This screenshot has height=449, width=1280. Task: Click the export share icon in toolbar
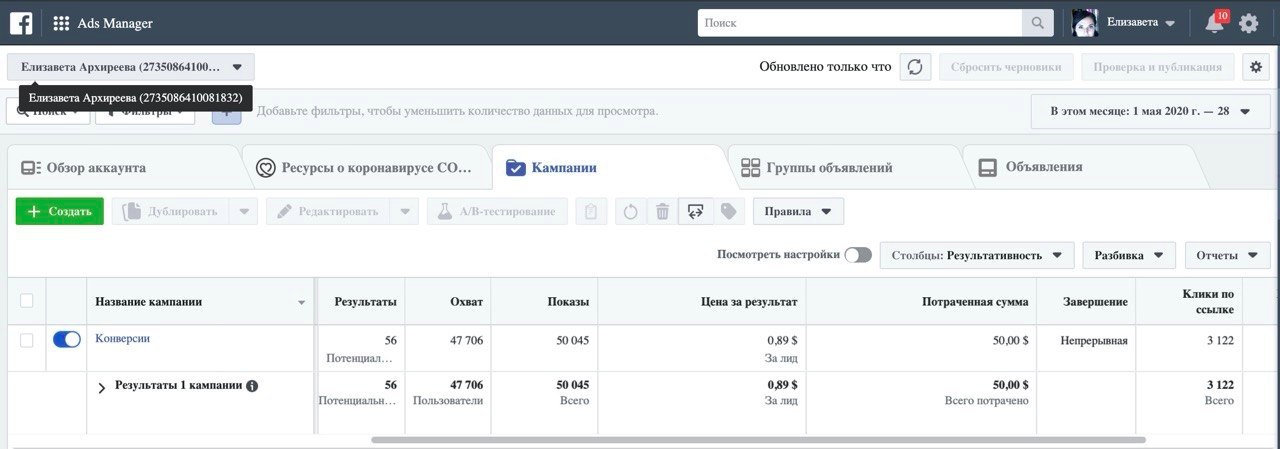point(695,211)
